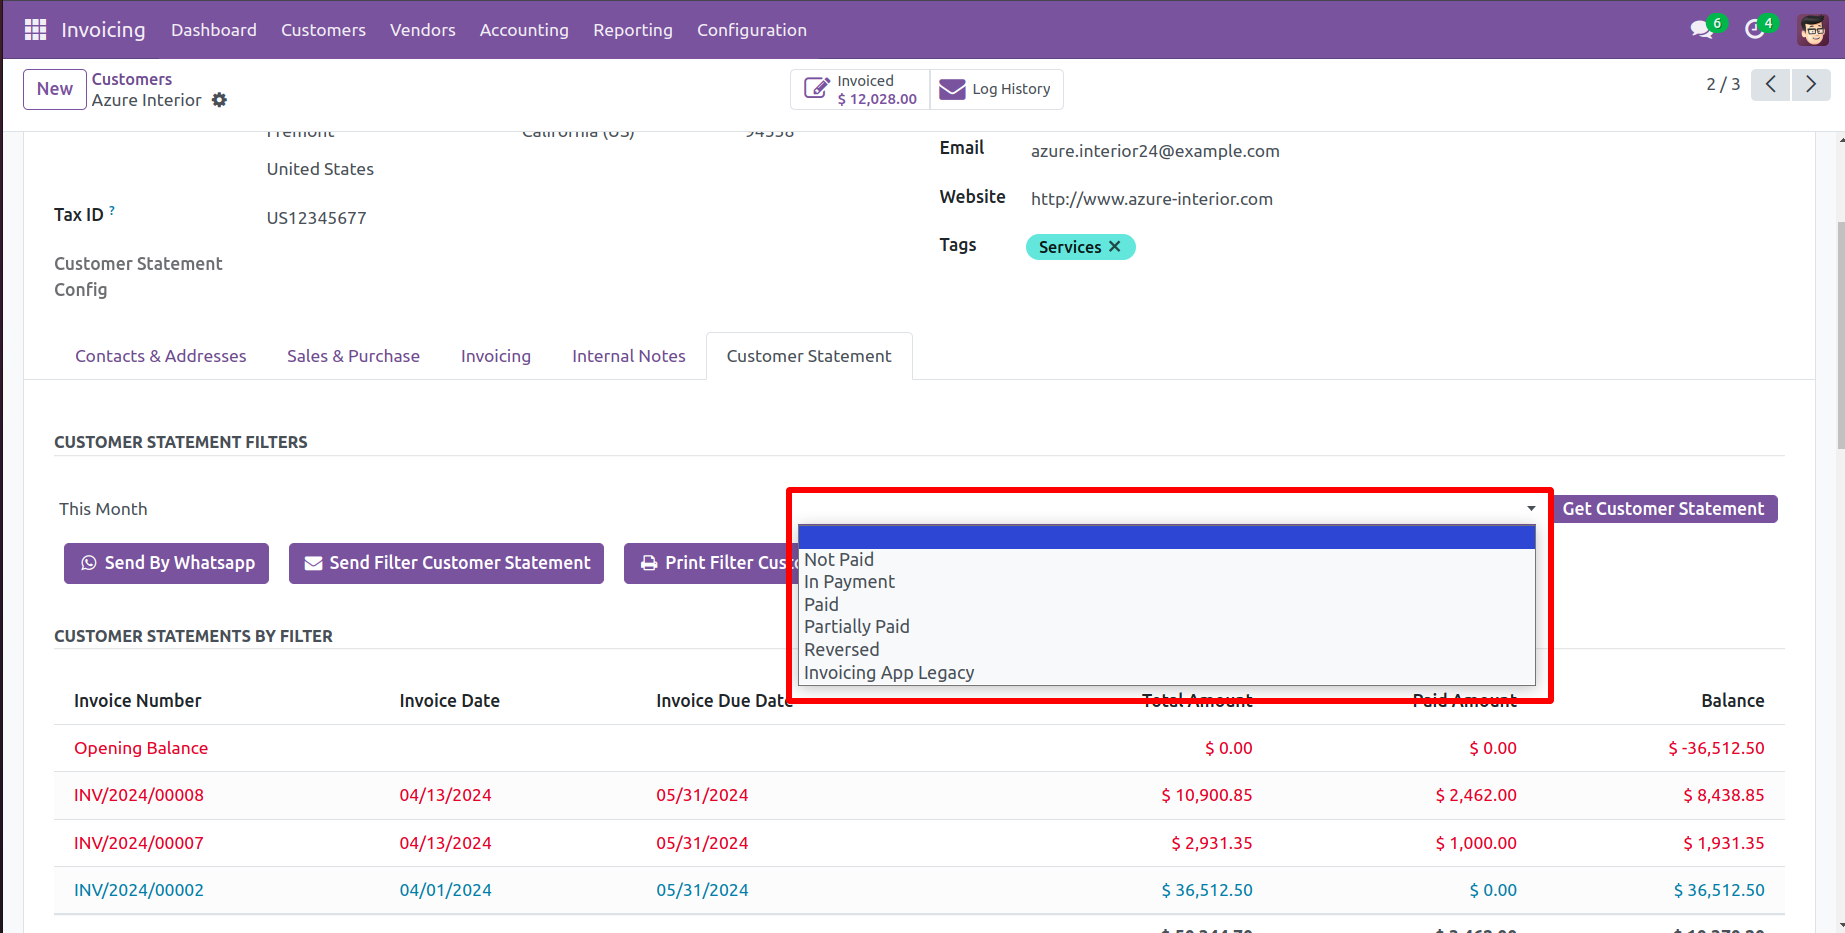The width and height of the screenshot is (1845, 933).
Task: Click the Invoice Date column header
Action: pos(449,701)
